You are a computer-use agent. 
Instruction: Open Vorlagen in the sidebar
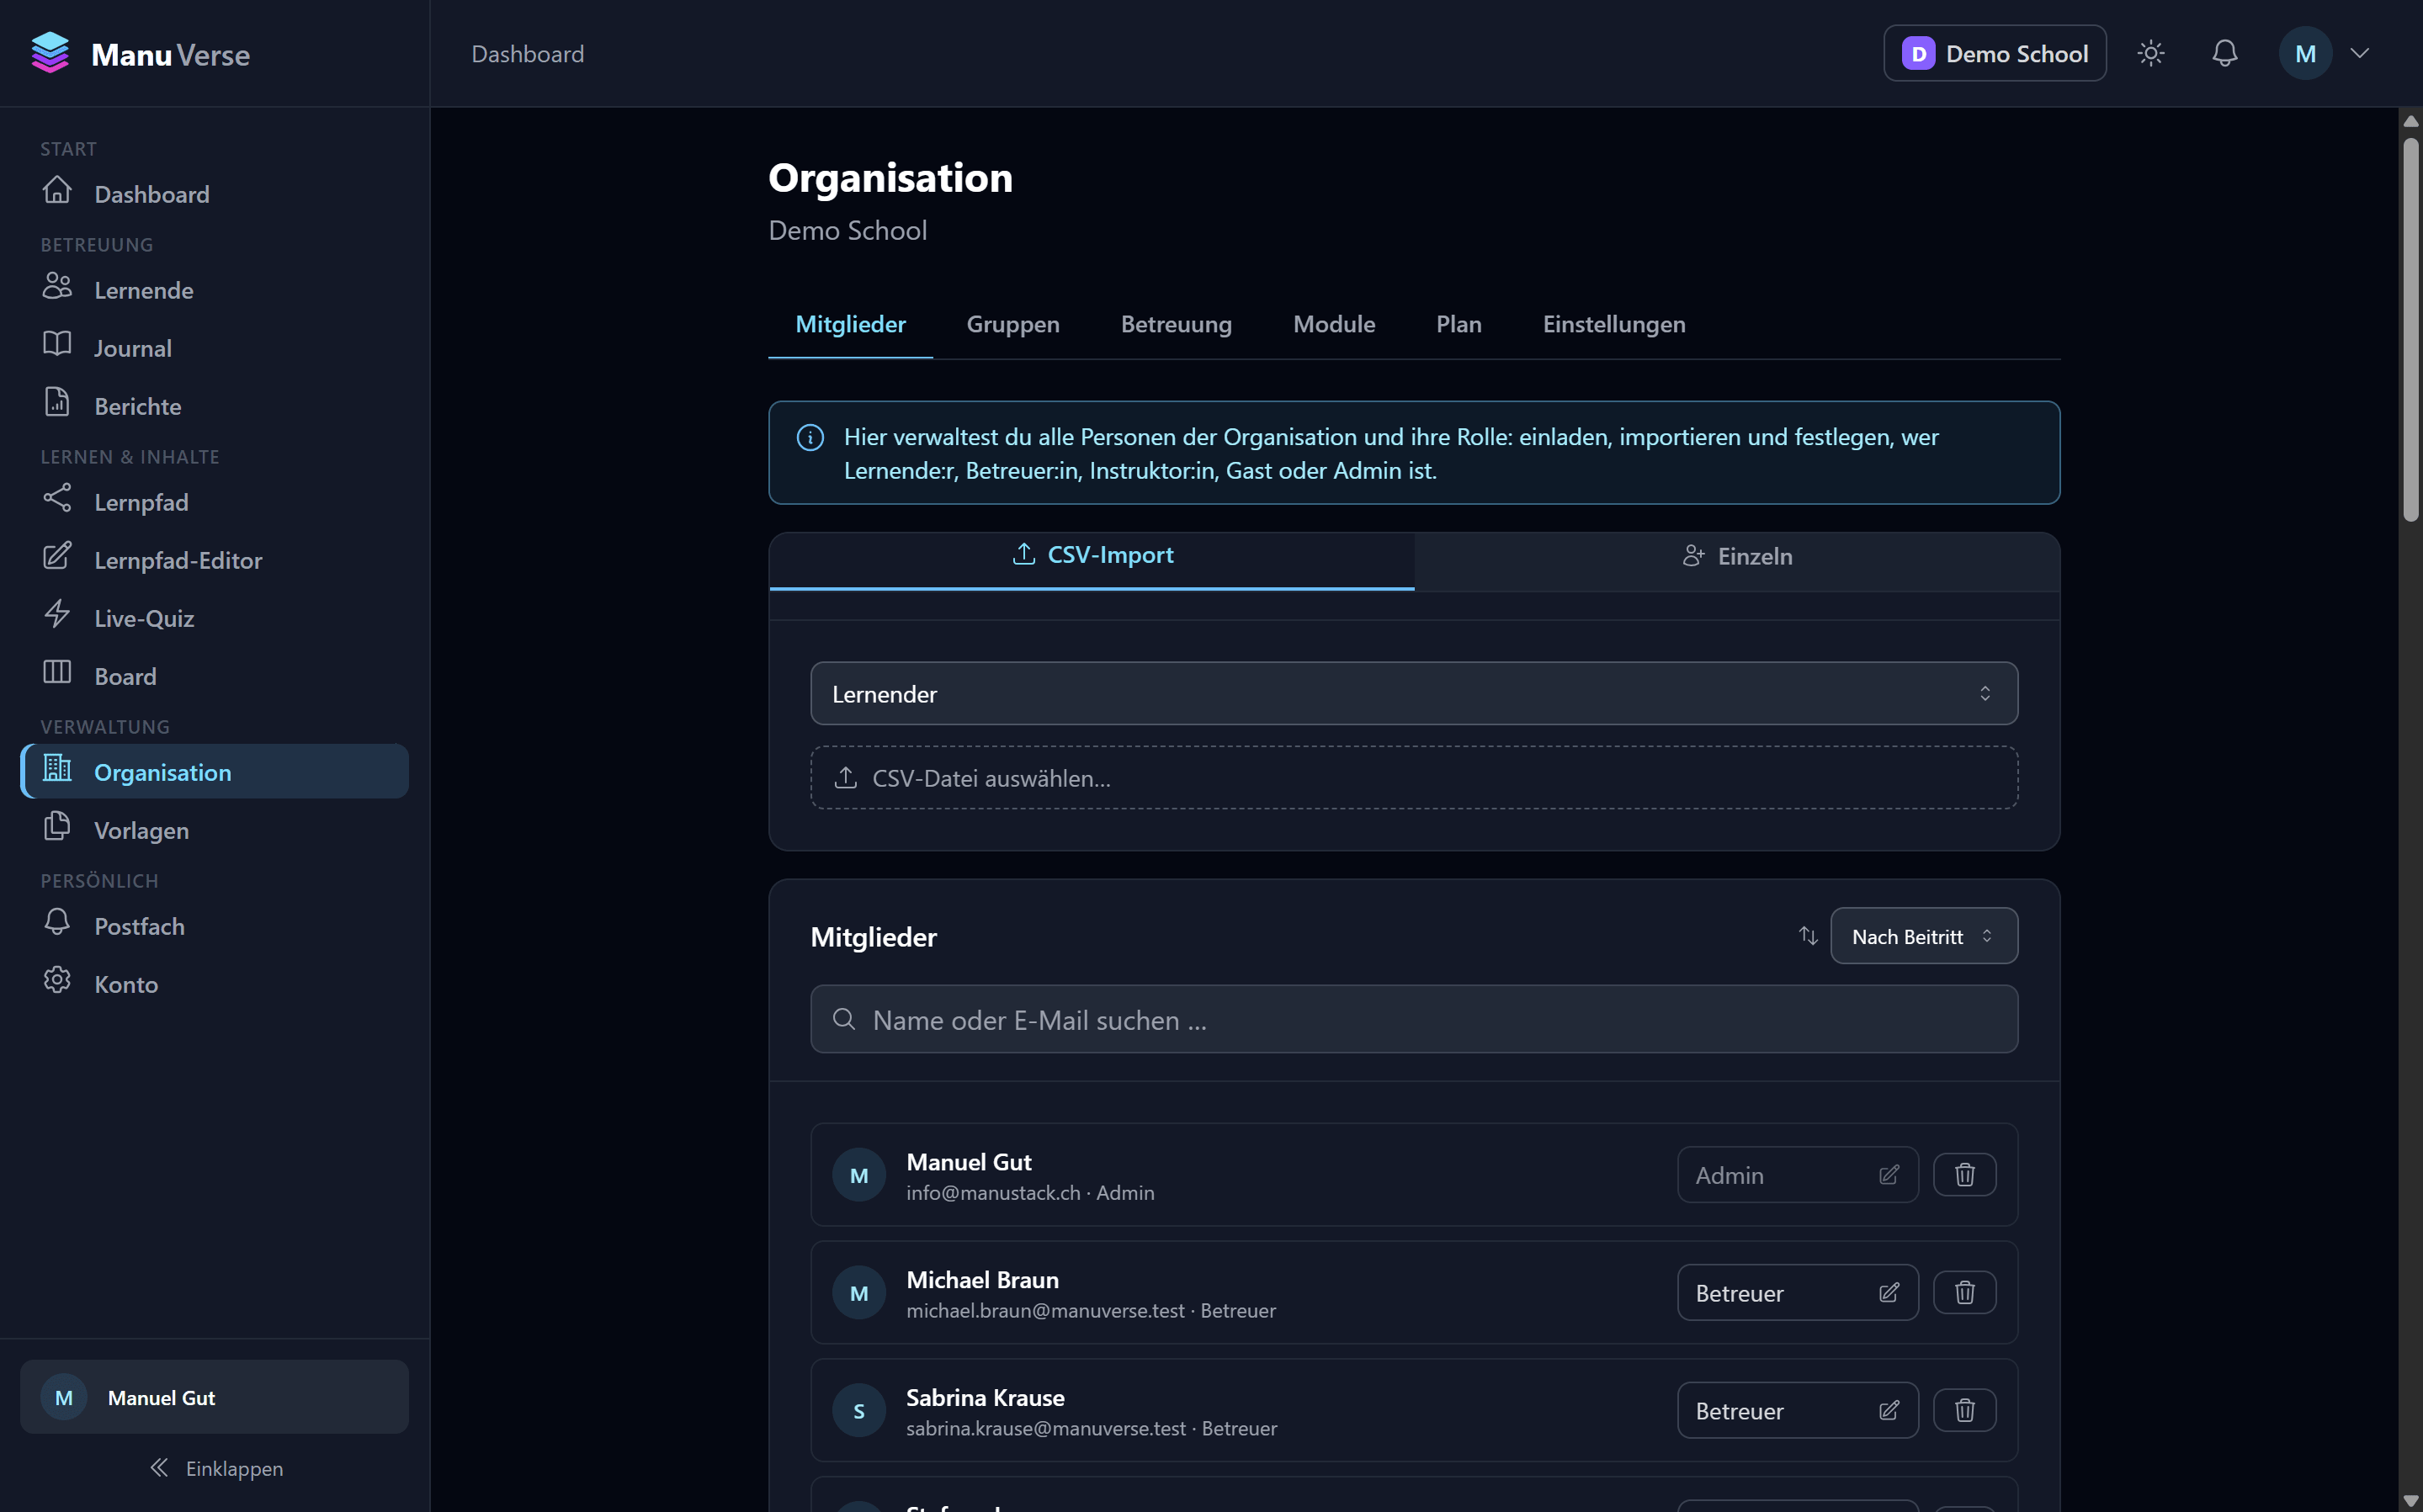pos(214,829)
